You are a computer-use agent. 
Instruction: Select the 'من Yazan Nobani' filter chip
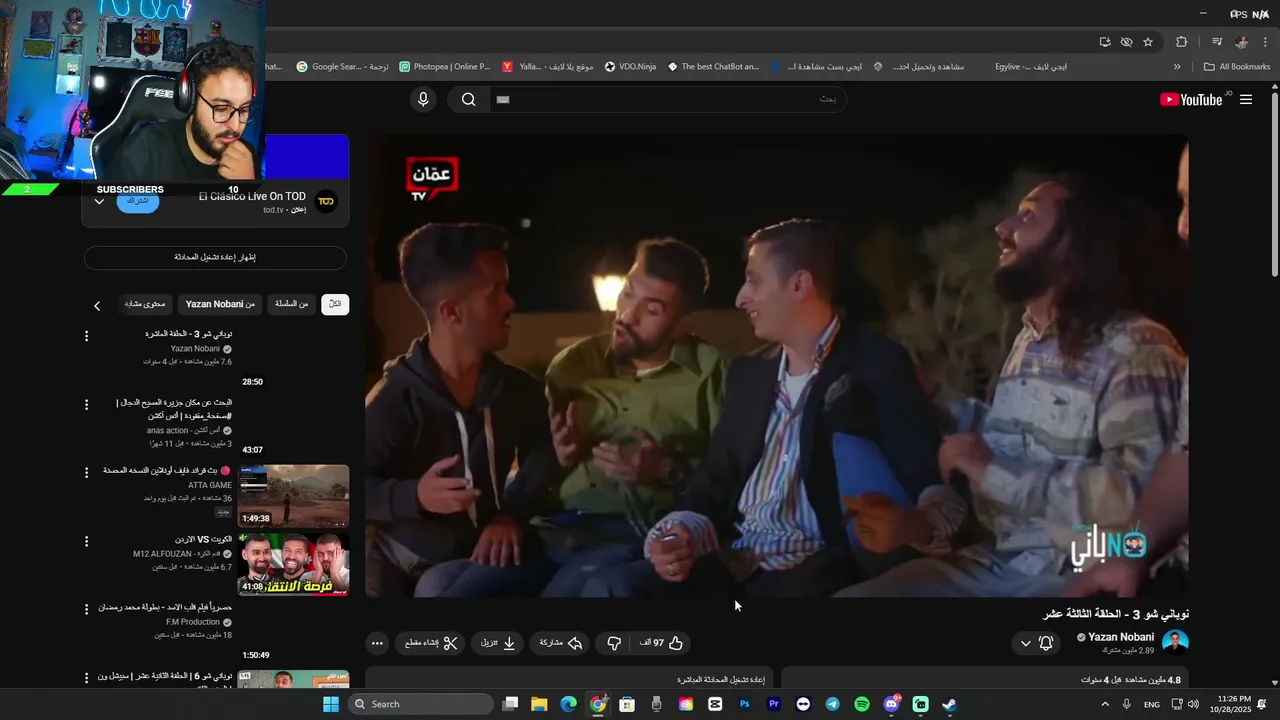click(x=220, y=304)
